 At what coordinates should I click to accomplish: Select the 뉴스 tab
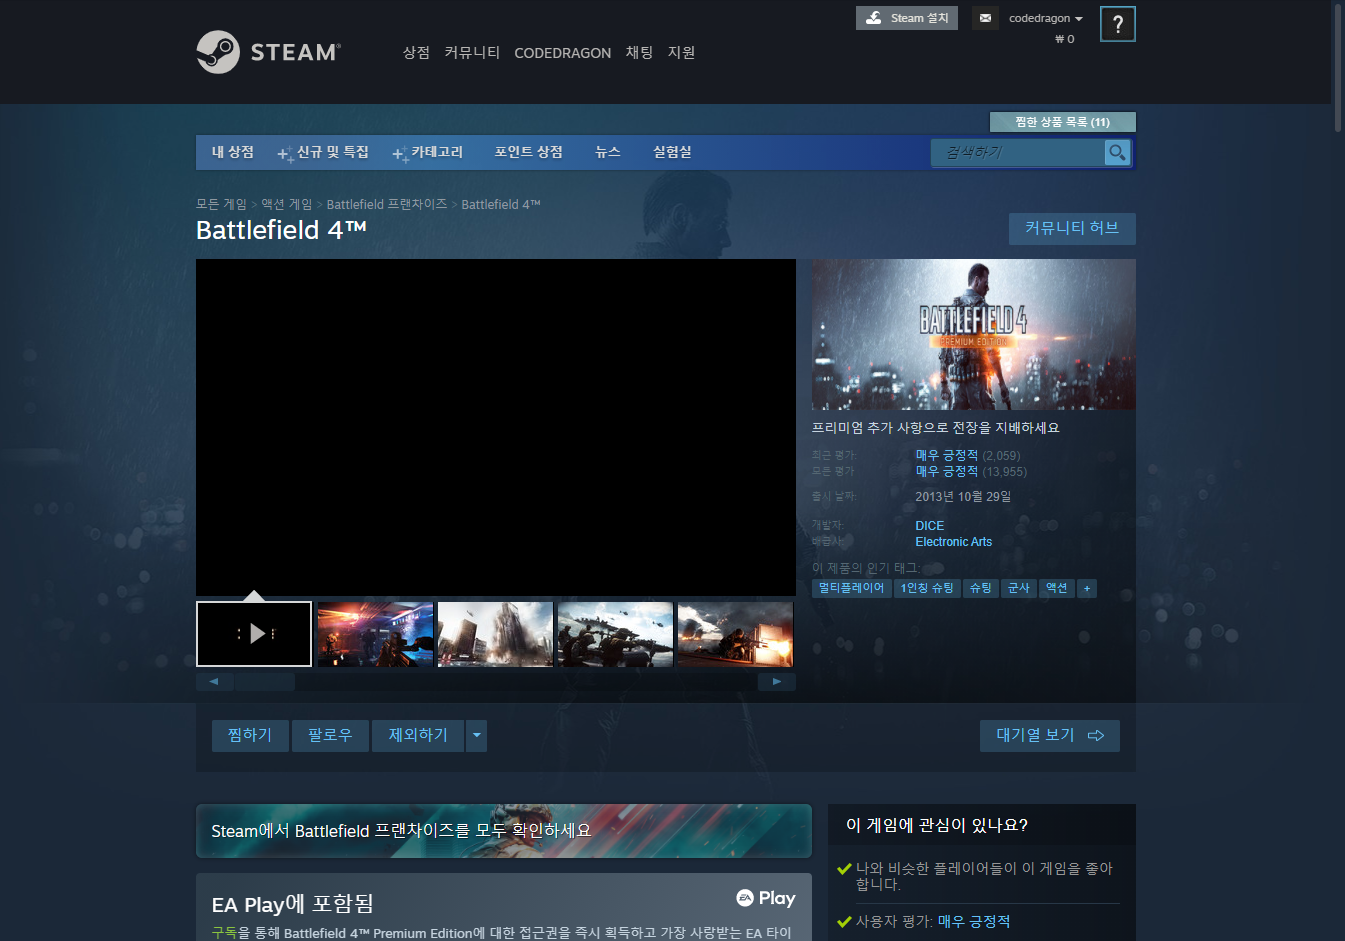[608, 152]
